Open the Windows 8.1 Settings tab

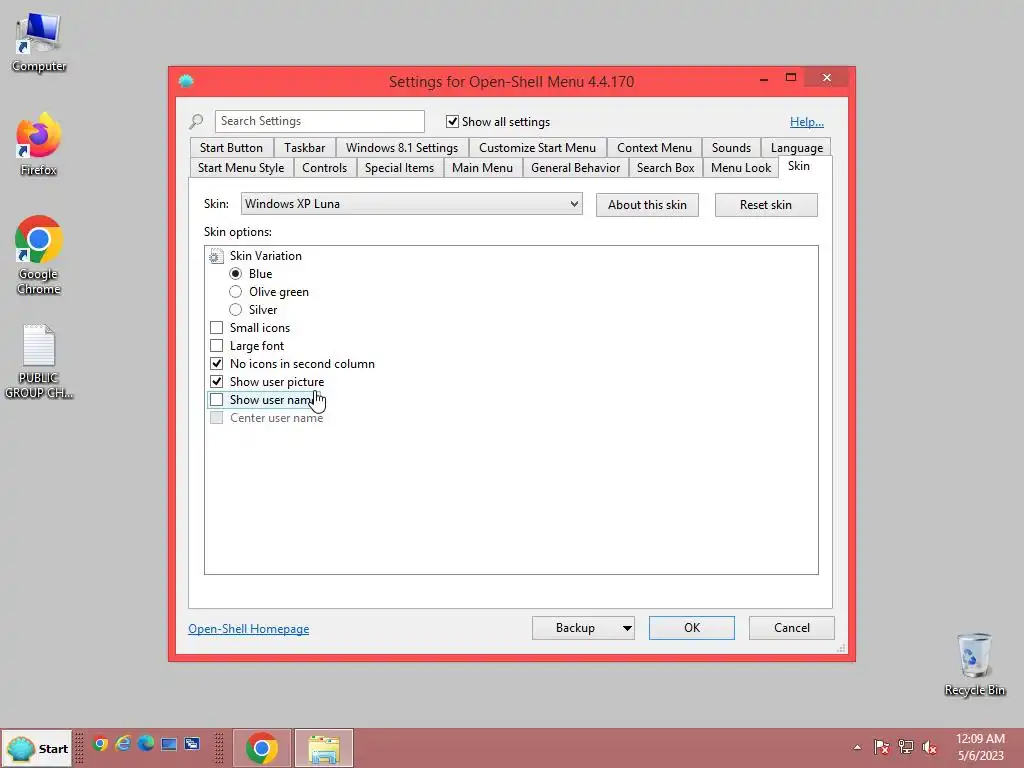pos(402,148)
